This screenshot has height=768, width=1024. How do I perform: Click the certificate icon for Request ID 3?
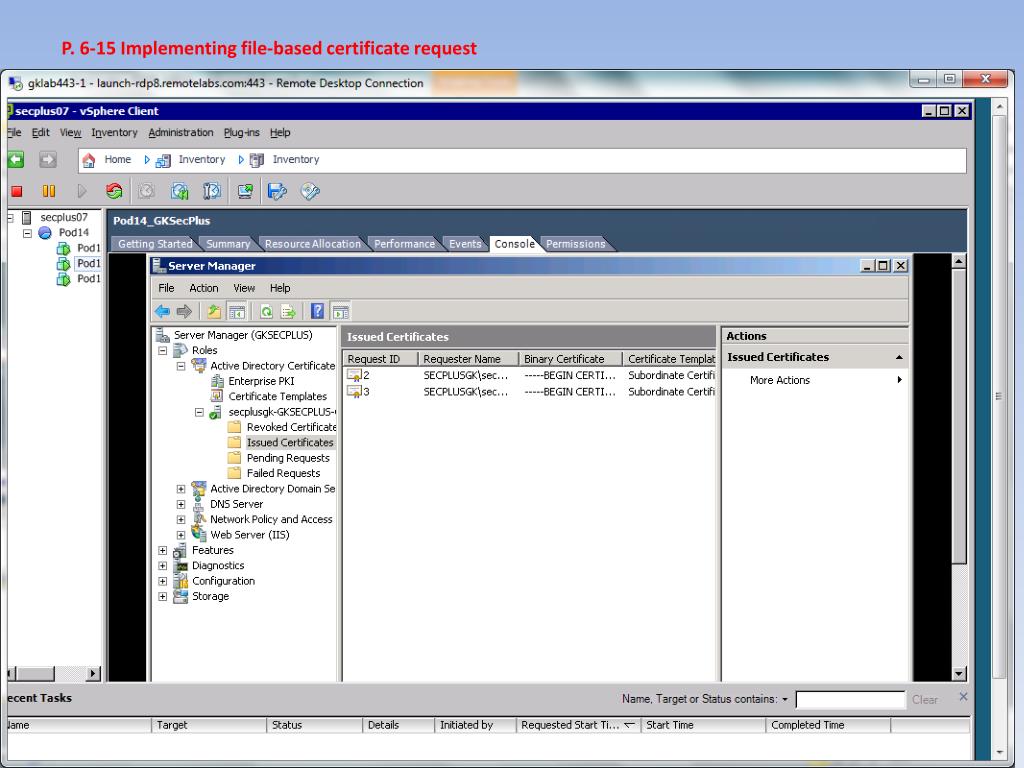354,392
